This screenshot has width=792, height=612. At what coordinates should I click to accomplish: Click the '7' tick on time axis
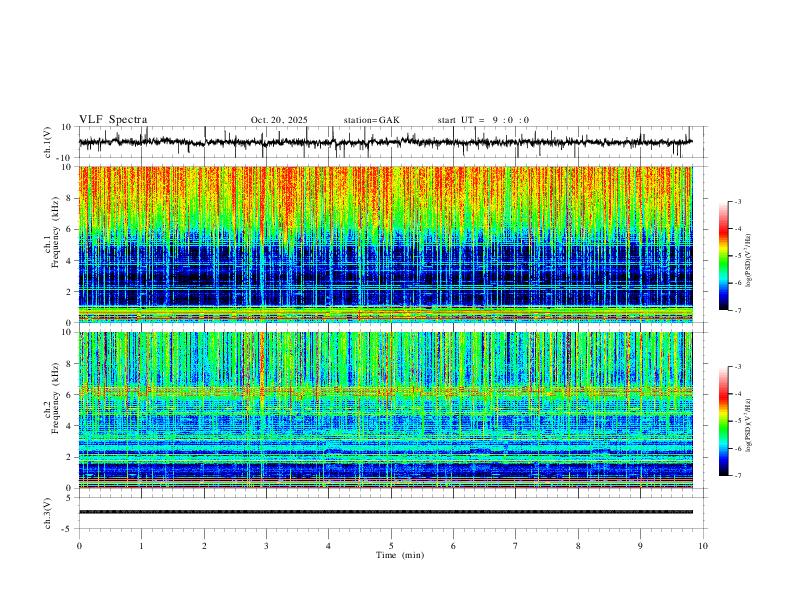516,546
